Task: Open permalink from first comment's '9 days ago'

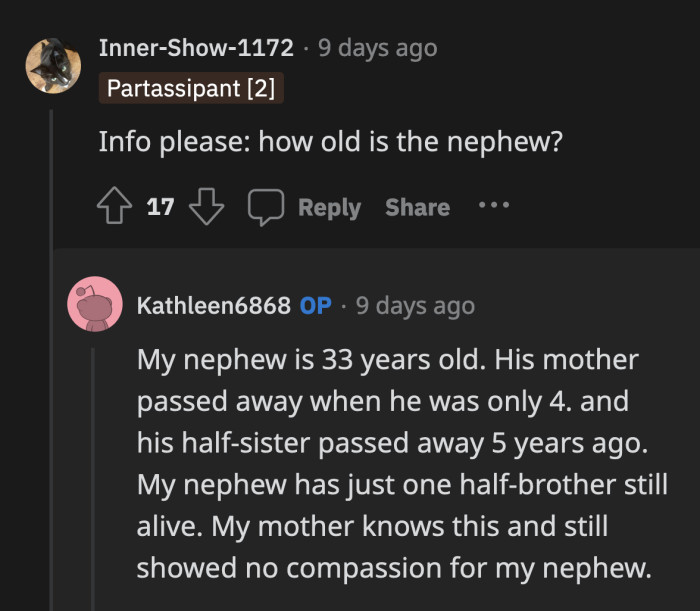Action: pos(378,47)
